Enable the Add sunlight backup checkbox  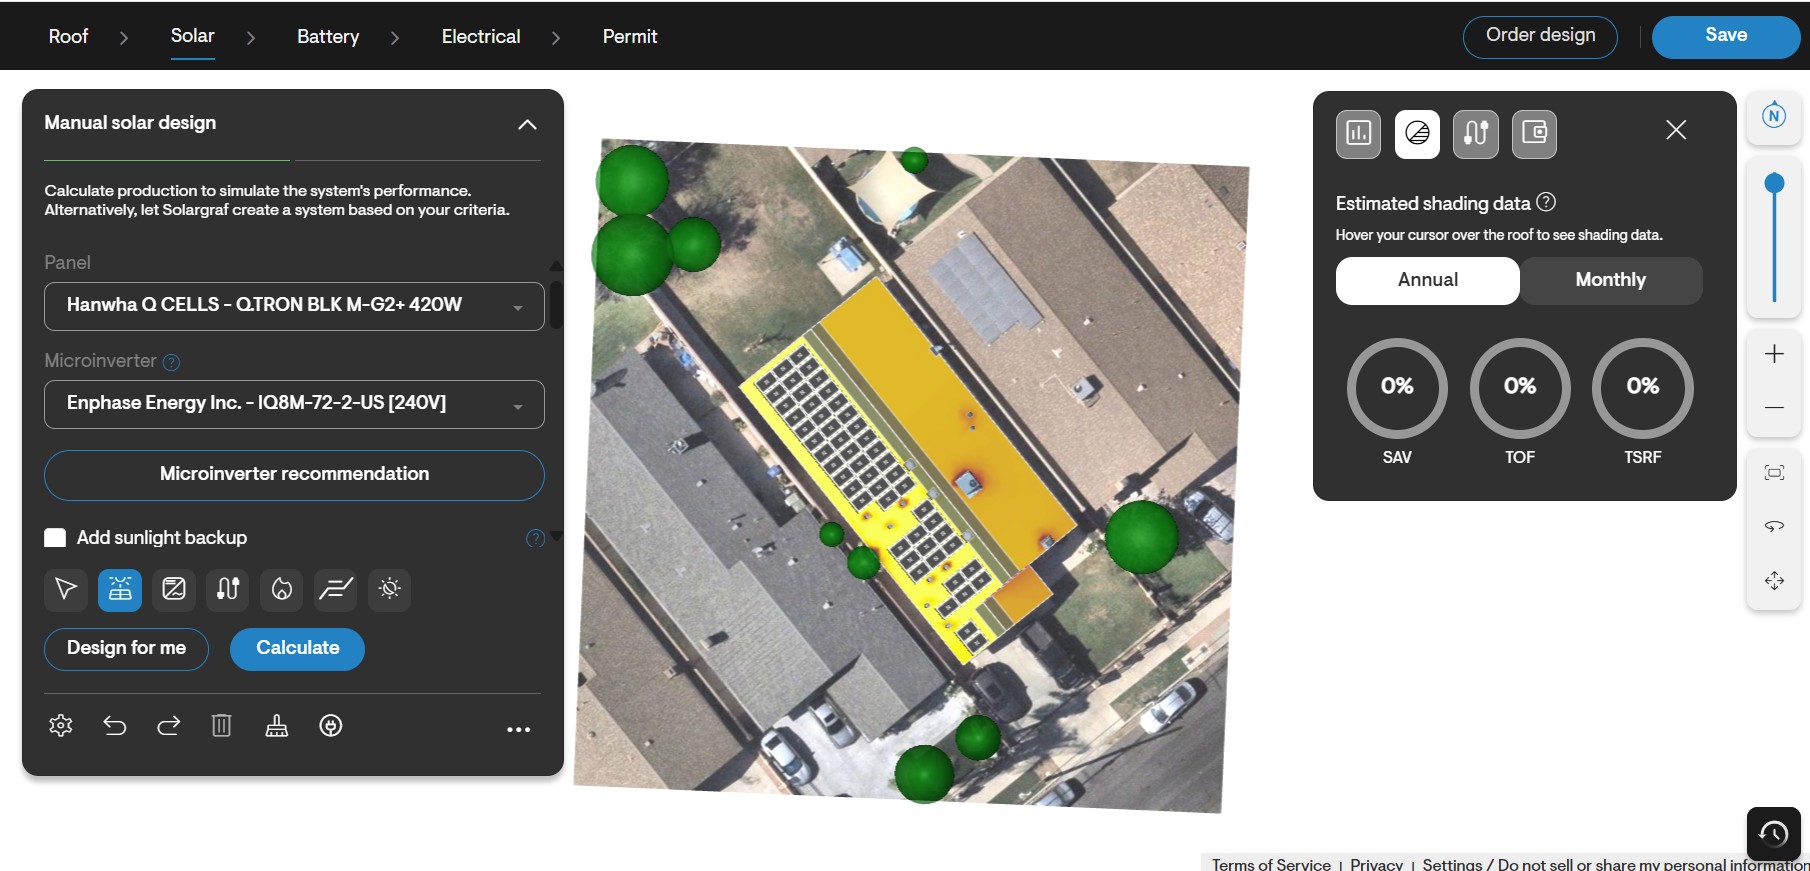point(56,538)
